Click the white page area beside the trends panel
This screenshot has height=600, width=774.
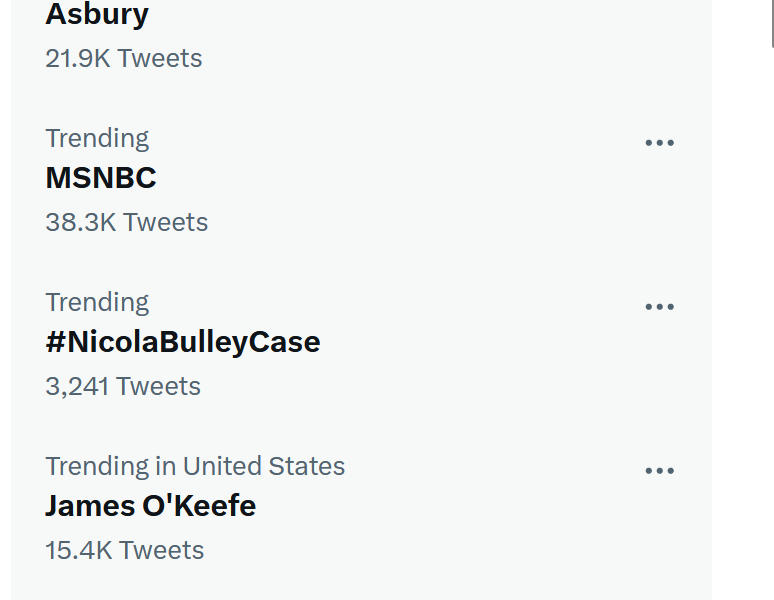[x=740, y=300]
